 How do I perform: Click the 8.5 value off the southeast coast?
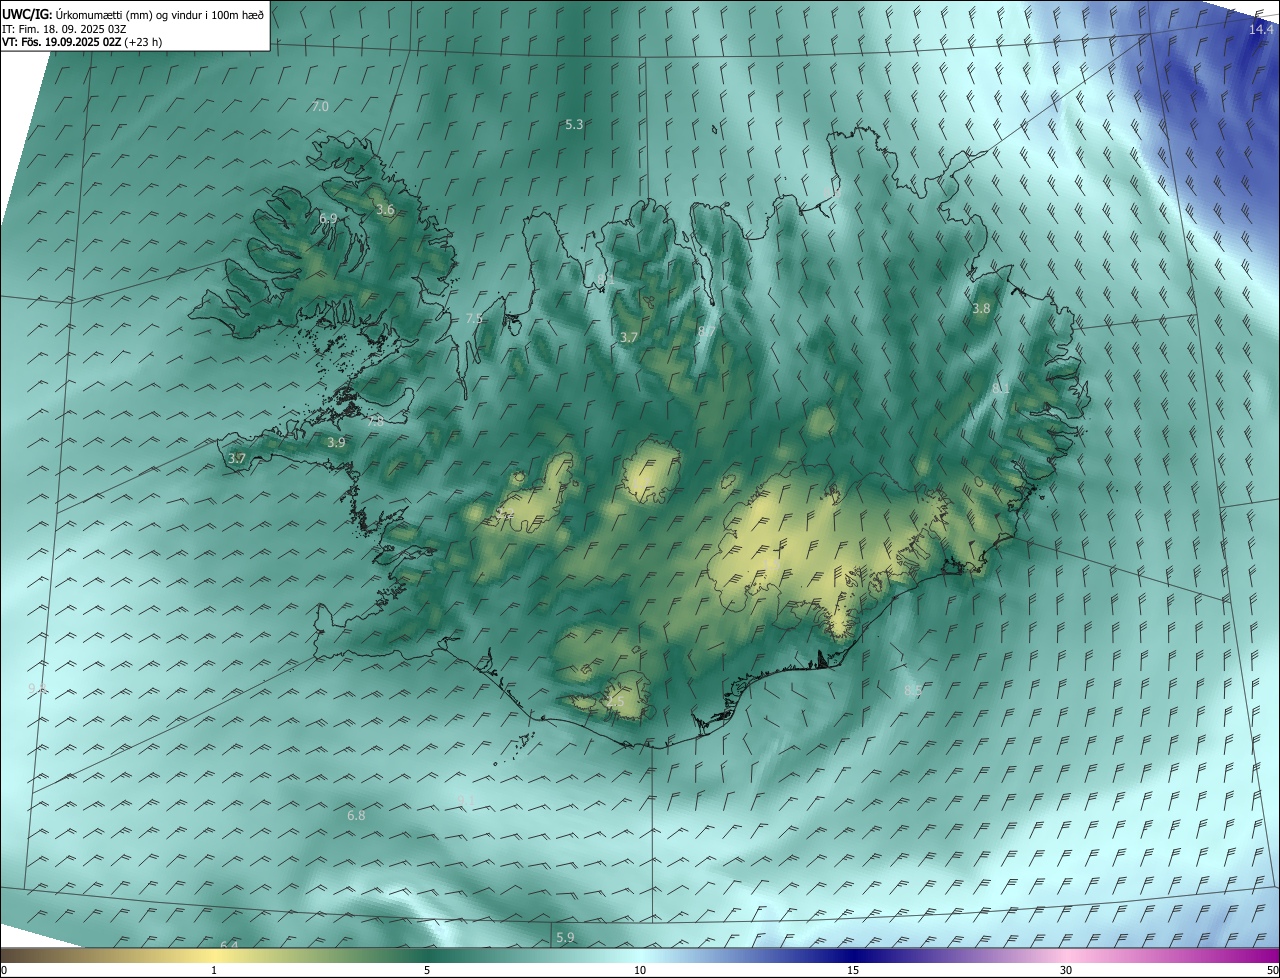click(x=912, y=690)
